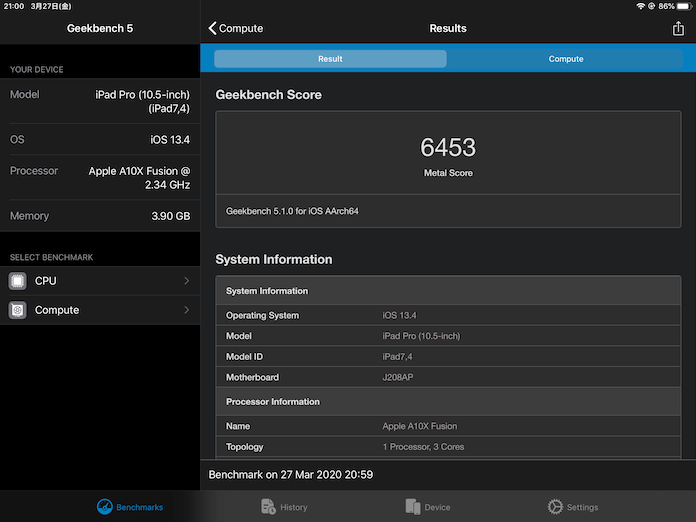This screenshot has height=522, width=696.
Task: Select the Benchmarks gauge icon
Action: (105, 506)
